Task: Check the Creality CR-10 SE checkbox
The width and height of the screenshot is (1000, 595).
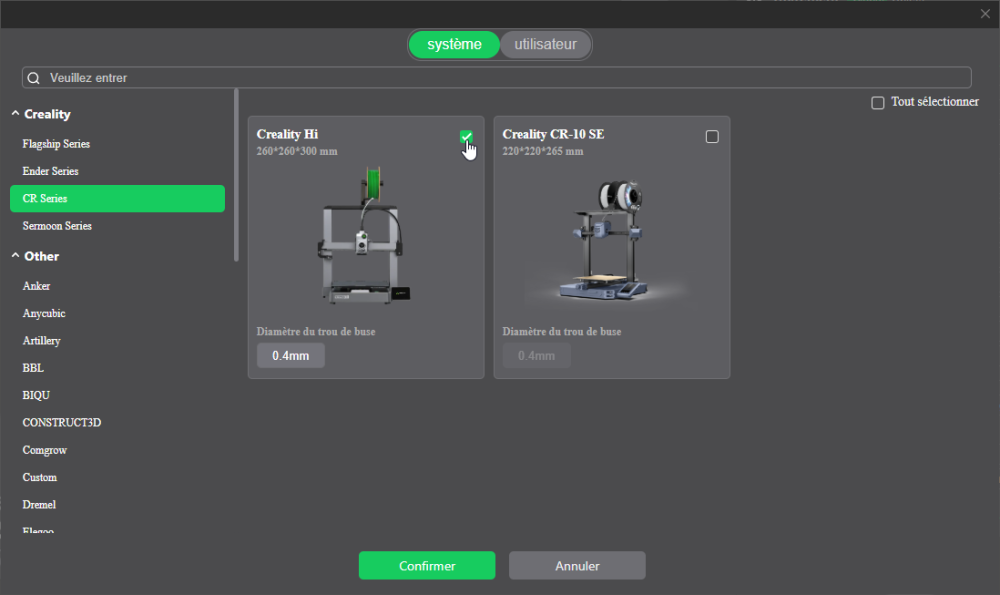Action: coord(712,136)
